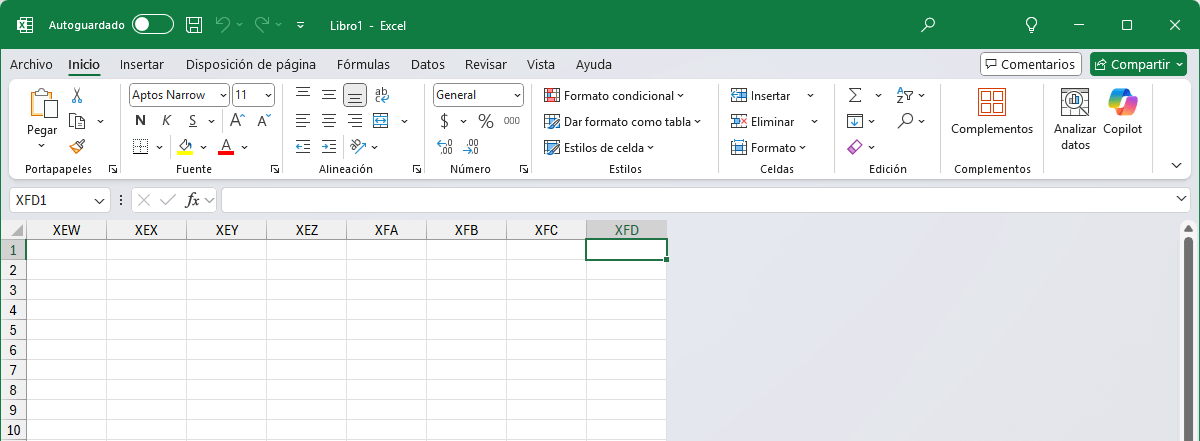Image resolution: width=1200 pixels, height=441 pixels.
Task: Increase indent in Alineación group
Action: [x=329, y=147]
